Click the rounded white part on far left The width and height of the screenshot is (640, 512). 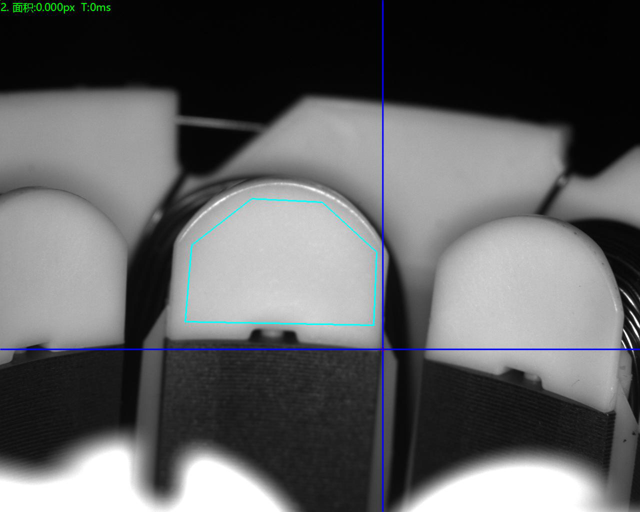(x=55, y=260)
